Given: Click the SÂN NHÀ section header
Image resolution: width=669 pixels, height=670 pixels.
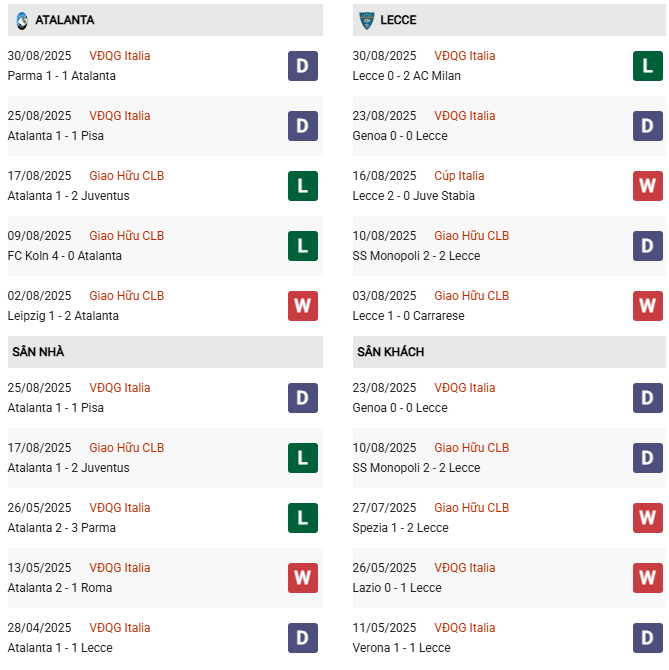Looking at the screenshot, I should point(38,352).
